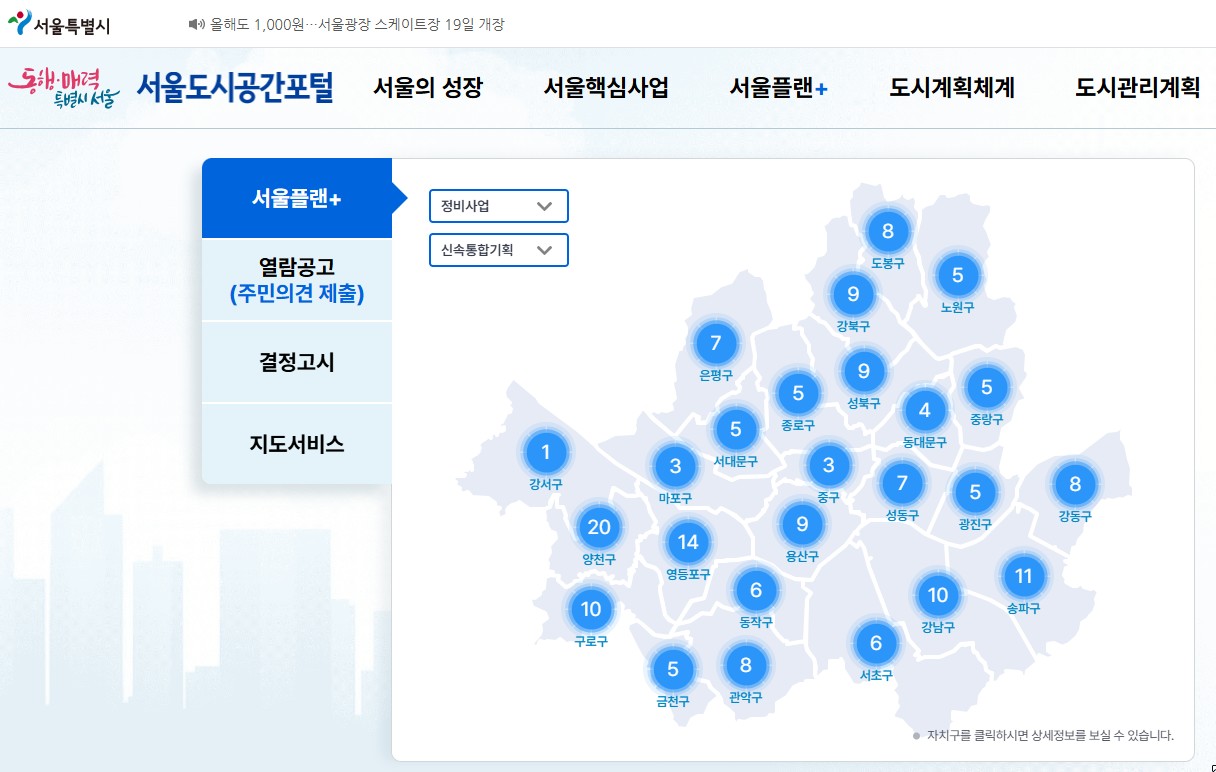1216x772 pixels.
Task: Expand the 정비사업 dropdown
Action: [x=499, y=206]
